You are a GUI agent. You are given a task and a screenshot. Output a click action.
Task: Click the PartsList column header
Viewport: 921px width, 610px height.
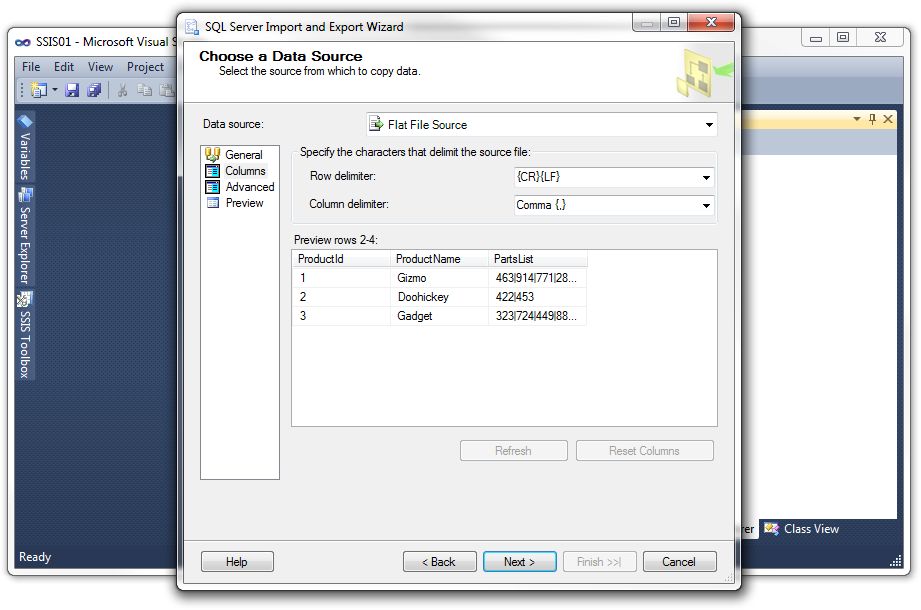click(x=537, y=259)
